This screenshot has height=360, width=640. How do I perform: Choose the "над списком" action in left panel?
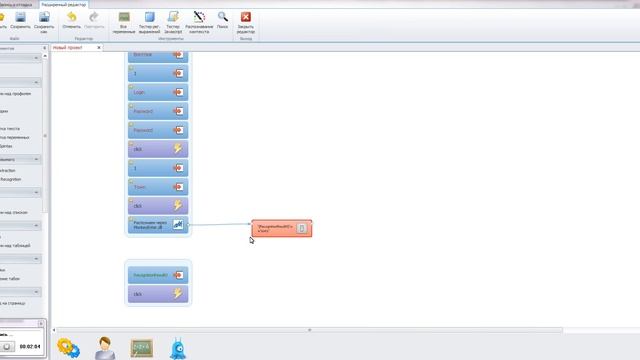point(14,212)
